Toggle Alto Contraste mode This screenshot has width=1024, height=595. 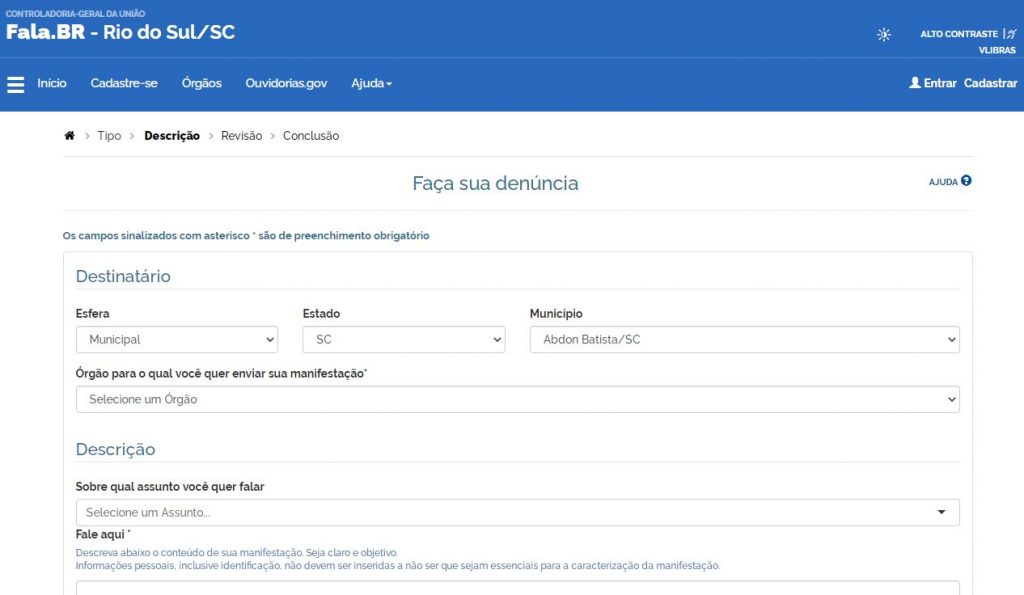click(958, 34)
